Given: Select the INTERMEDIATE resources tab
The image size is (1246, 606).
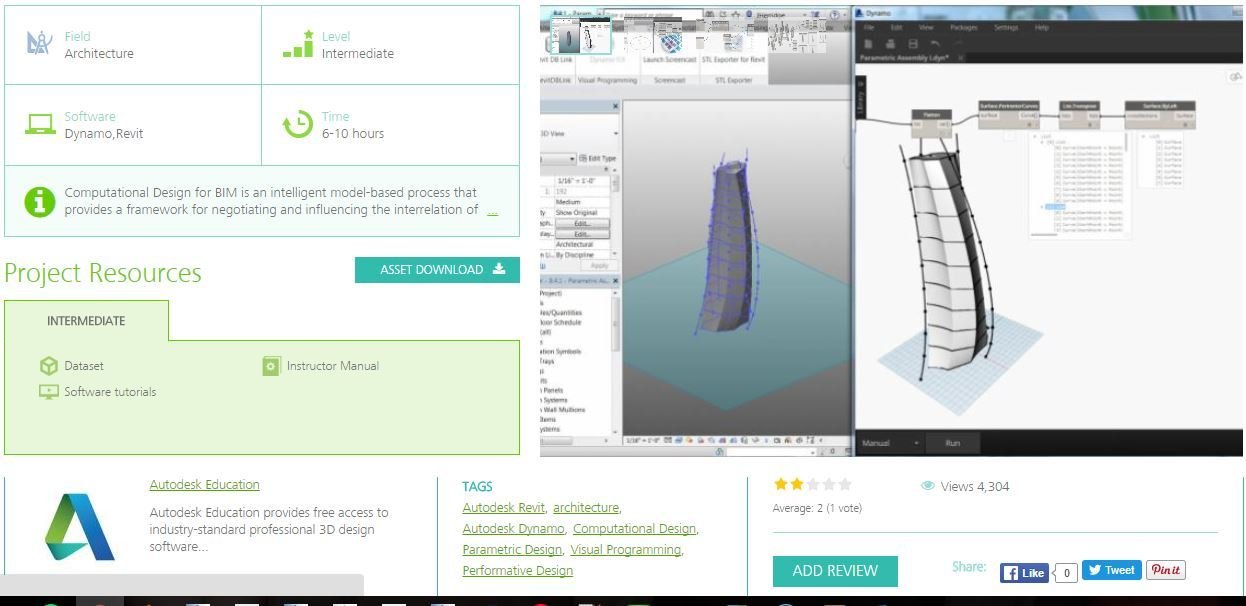Looking at the screenshot, I should click(x=86, y=321).
